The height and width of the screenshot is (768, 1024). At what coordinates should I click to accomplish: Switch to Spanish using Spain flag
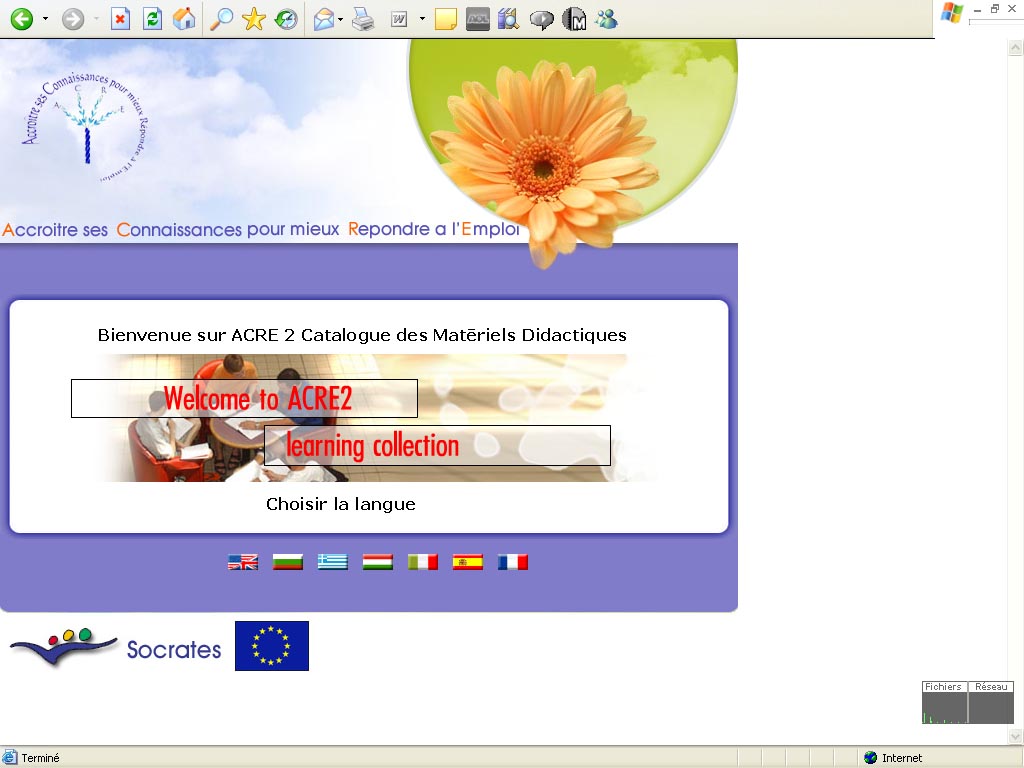point(468,562)
